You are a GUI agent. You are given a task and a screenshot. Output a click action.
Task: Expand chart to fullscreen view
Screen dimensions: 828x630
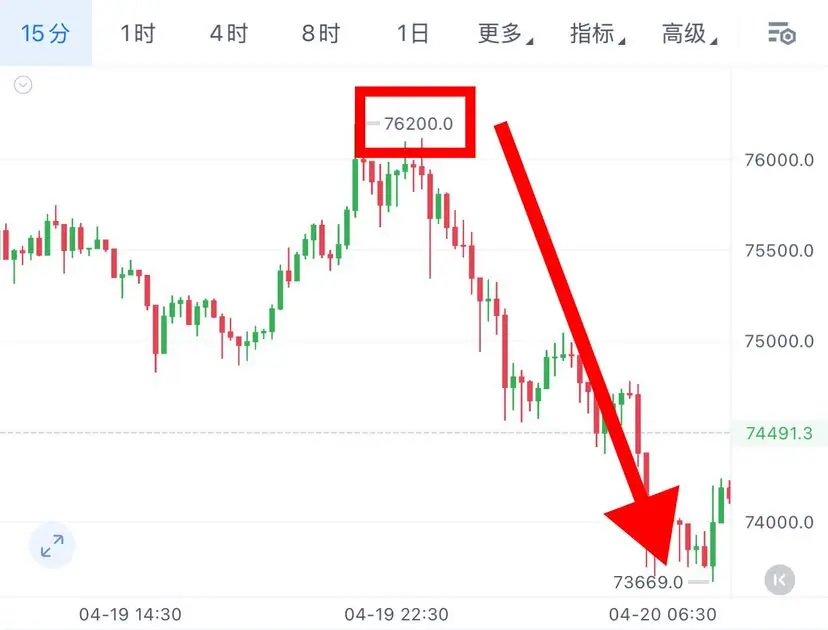(52, 546)
